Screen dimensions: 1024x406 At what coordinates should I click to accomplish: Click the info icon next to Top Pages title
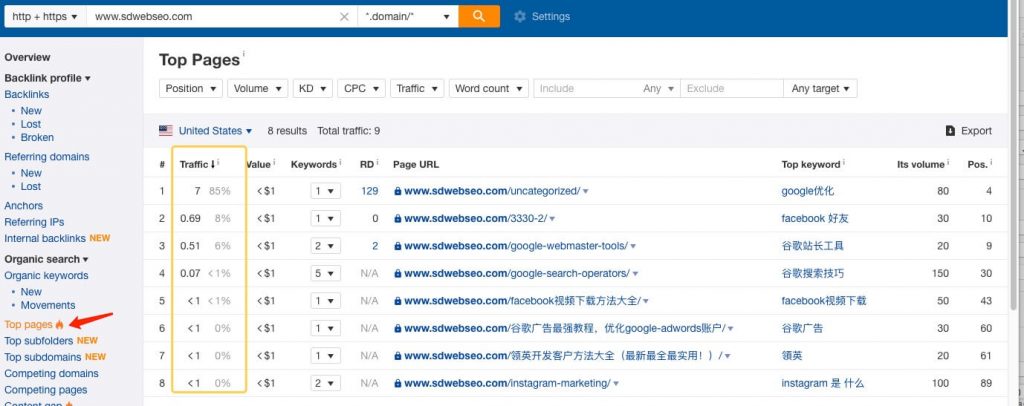tap(244, 54)
